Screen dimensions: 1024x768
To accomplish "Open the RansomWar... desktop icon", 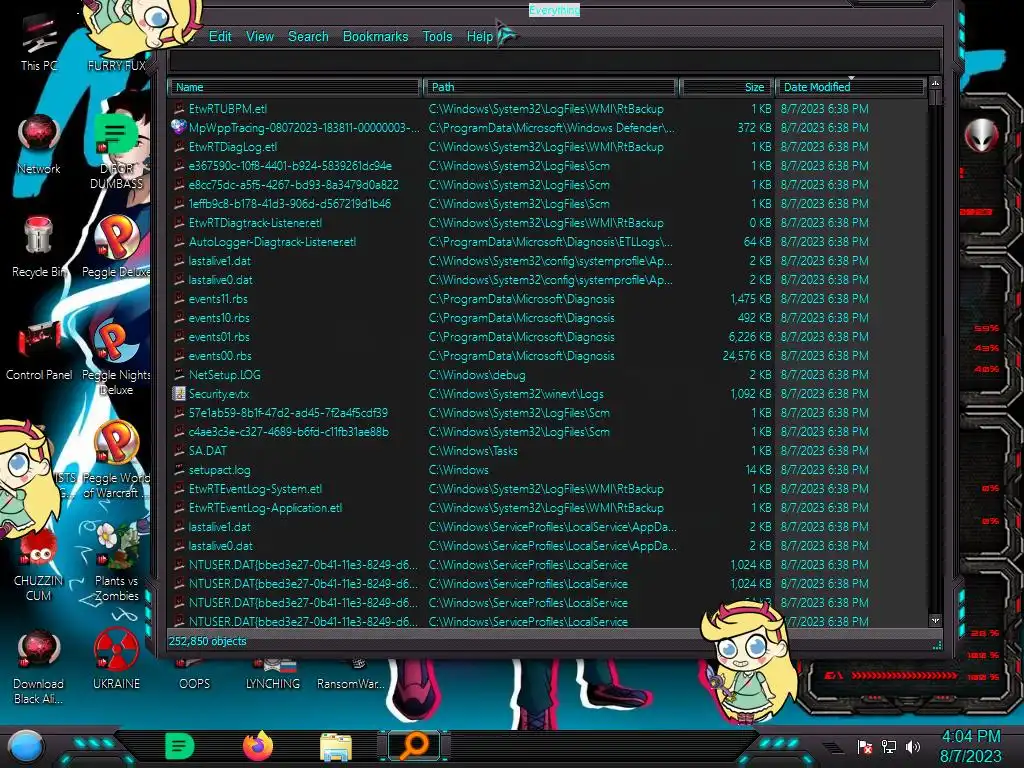I will click(x=351, y=677).
